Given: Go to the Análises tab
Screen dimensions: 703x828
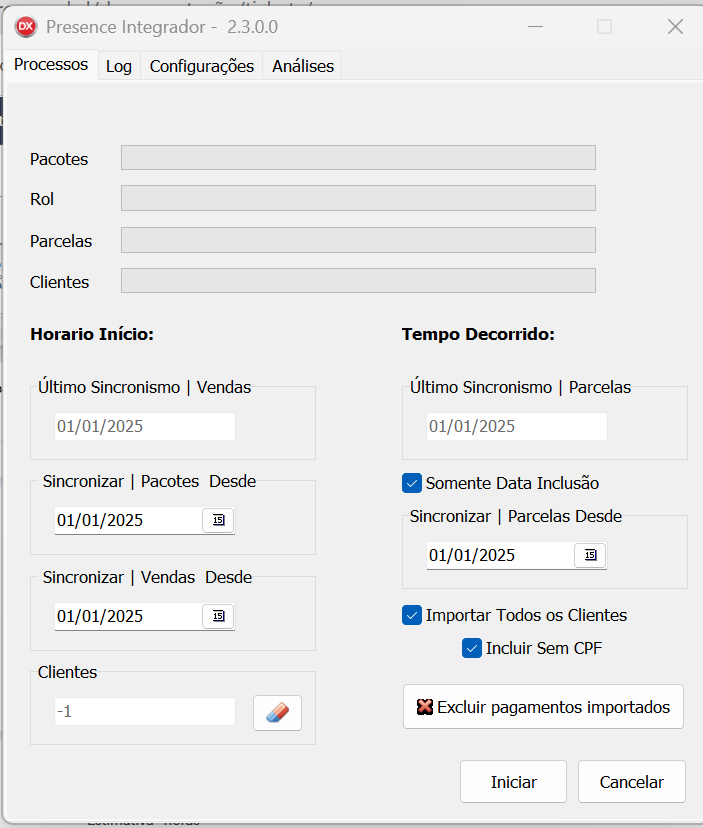Looking at the screenshot, I should 304,66.
